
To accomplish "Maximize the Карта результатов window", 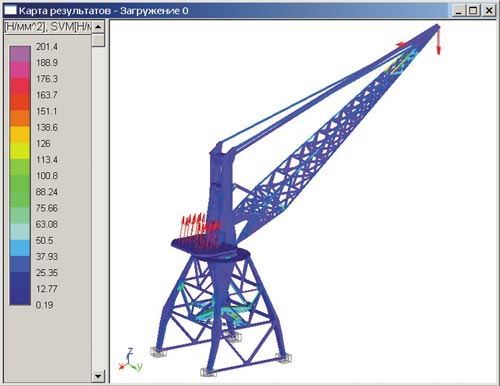I will pyautogui.click(x=473, y=11).
